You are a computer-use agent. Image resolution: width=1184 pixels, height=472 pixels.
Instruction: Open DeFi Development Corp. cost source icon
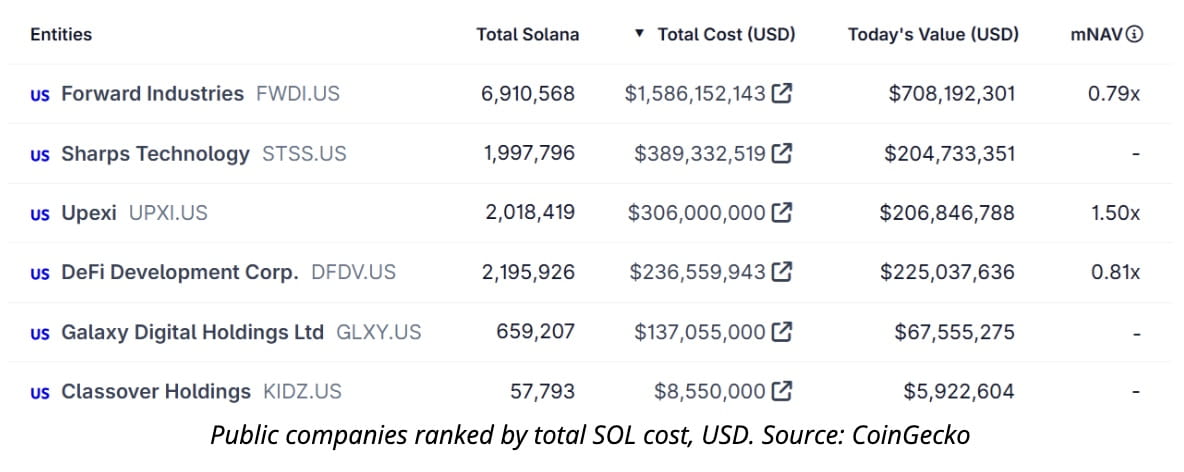pos(782,272)
